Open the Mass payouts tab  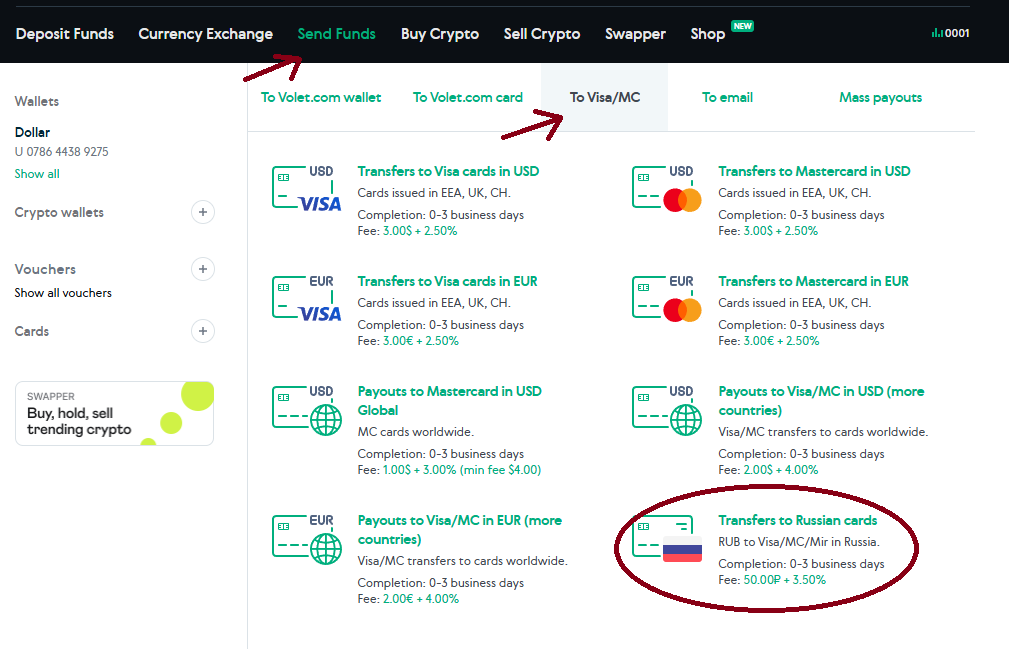pos(880,97)
